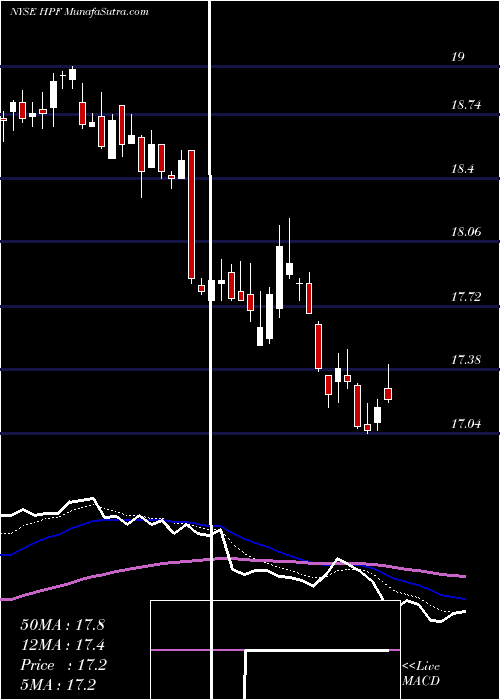
Task: Click the 18.74 price axis label
Action: coord(467,105)
